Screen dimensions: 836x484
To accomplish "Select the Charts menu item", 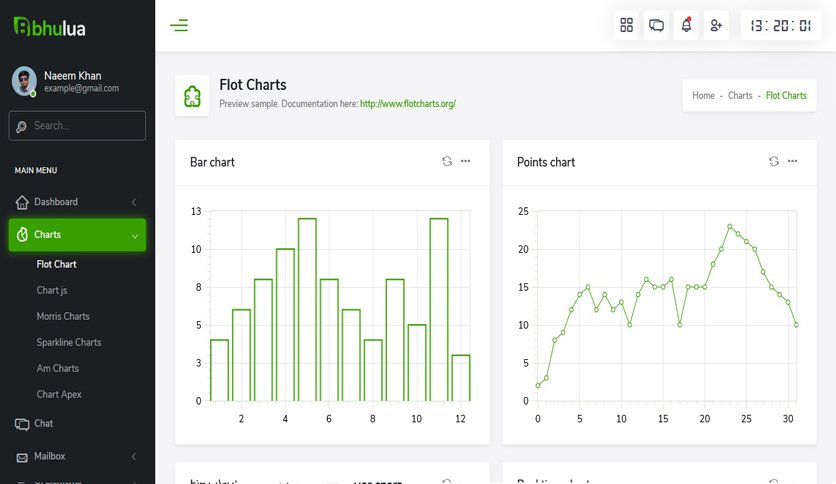I will click(77, 235).
